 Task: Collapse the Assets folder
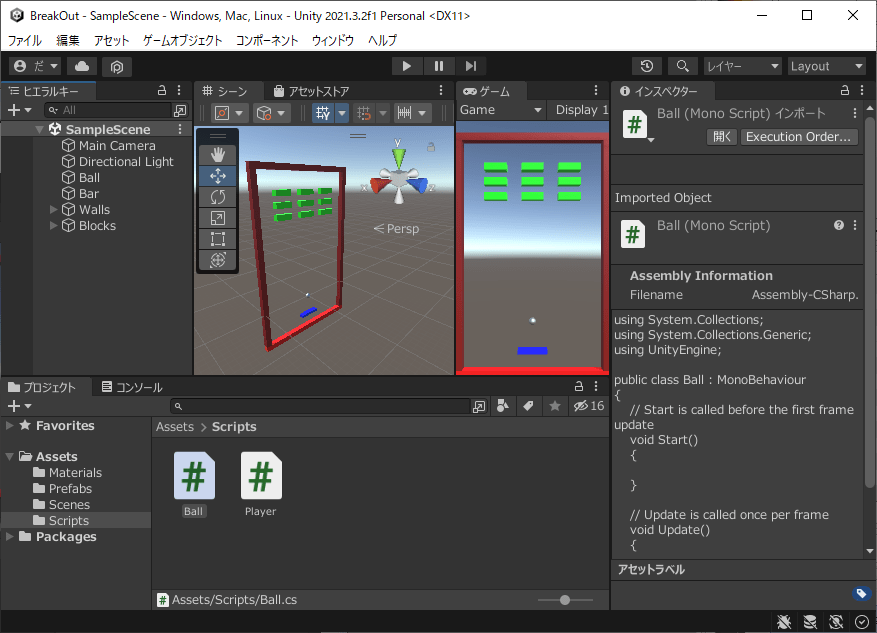10,457
